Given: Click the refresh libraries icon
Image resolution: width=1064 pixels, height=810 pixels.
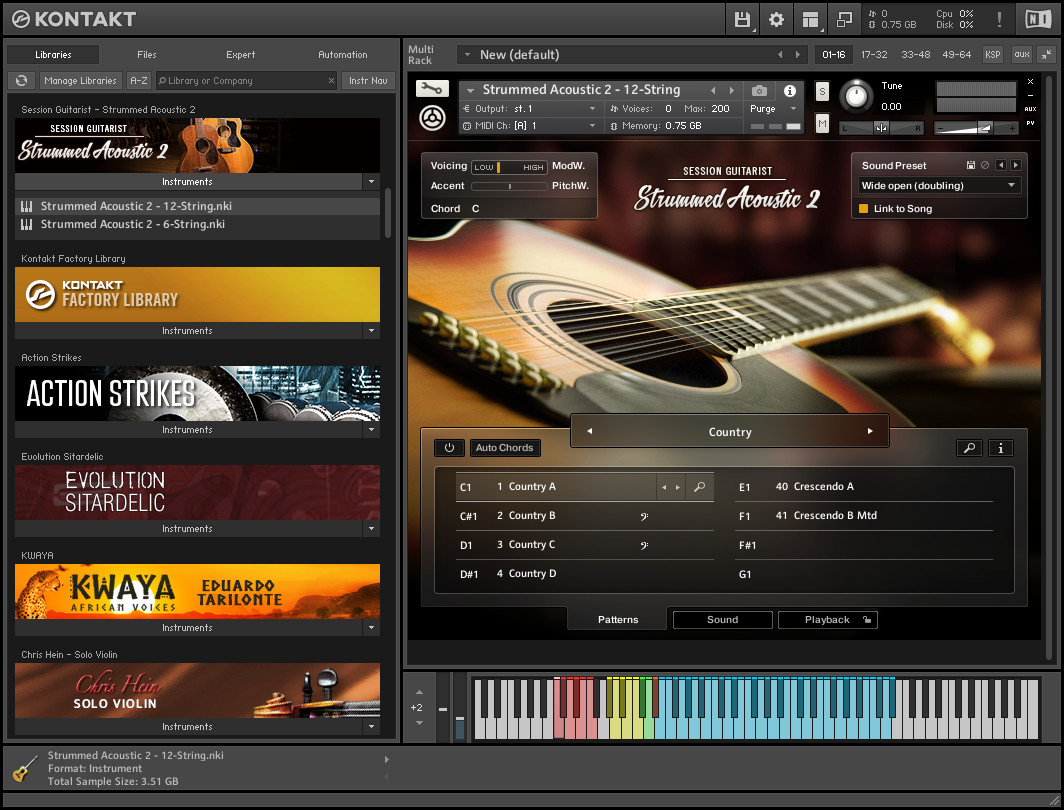Looking at the screenshot, I should tap(22, 80).
